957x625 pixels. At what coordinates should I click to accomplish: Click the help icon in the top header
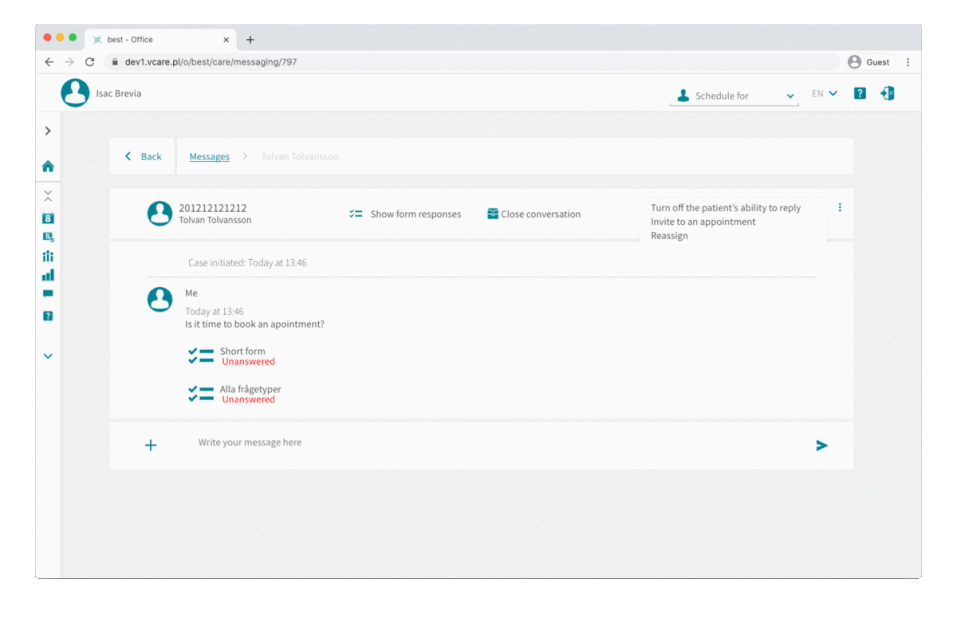859,93
